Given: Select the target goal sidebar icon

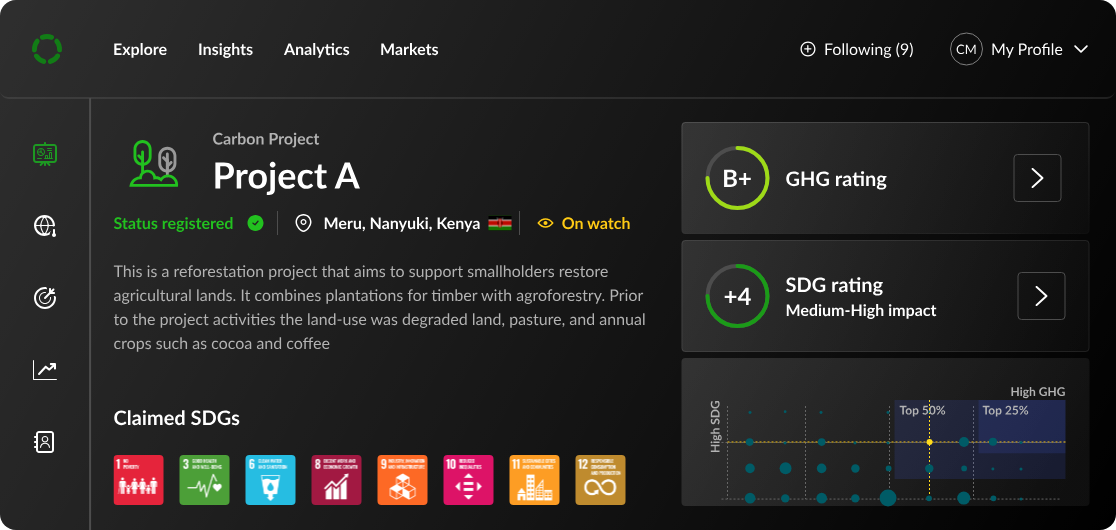Looking at the screenshot, I should click(x=45, y=297).
